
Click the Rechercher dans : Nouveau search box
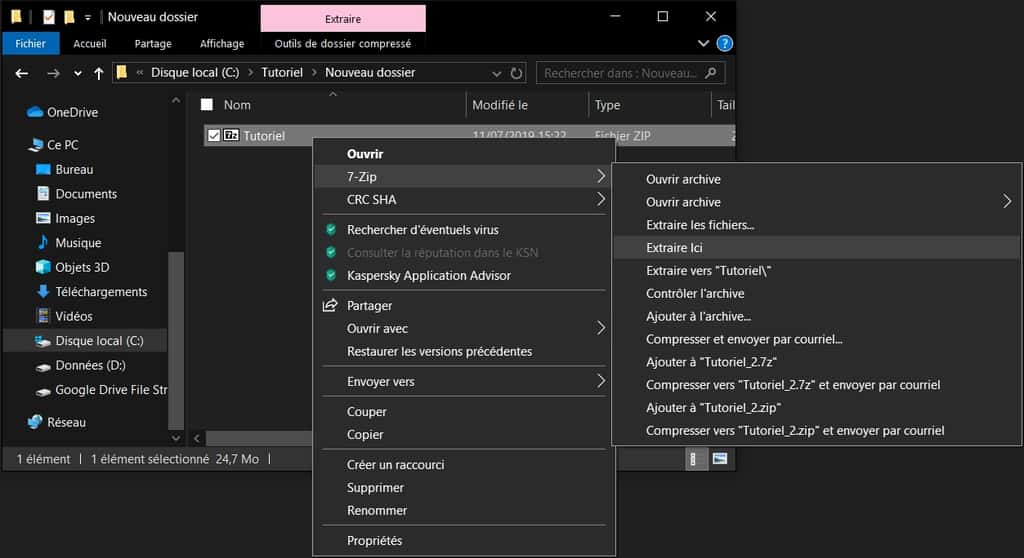pos(630,73)
